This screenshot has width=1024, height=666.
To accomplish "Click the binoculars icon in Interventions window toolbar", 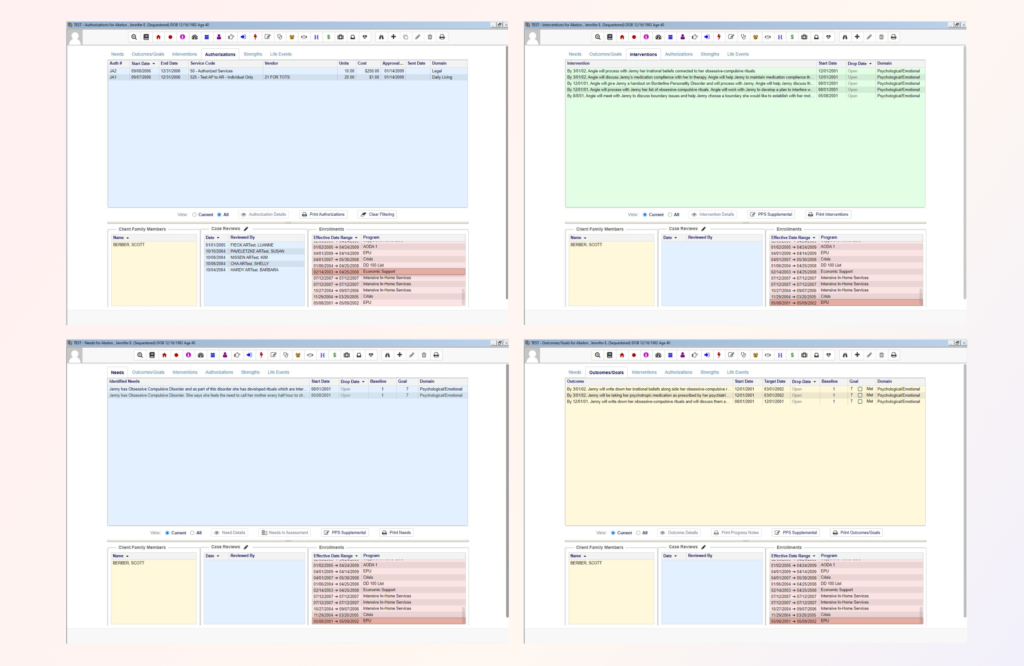I will point(845,36).
